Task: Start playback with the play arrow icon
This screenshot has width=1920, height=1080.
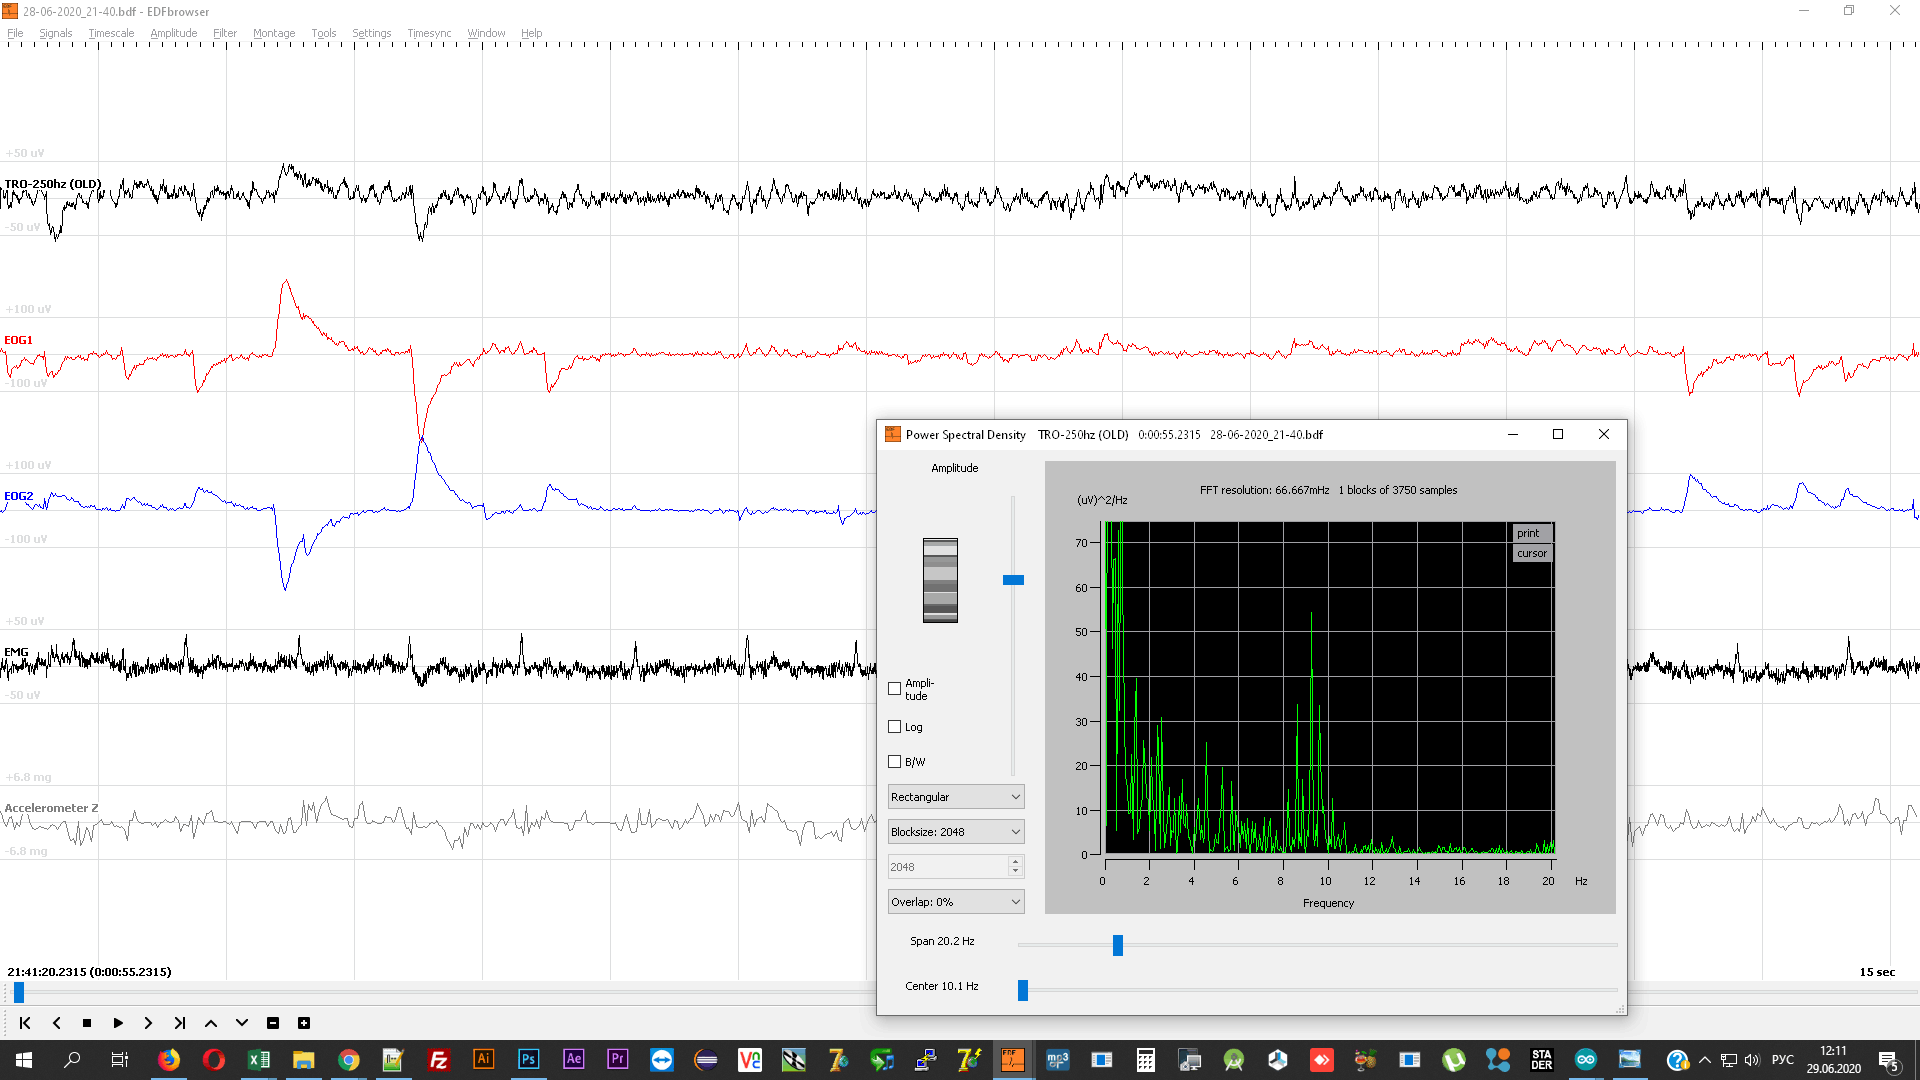Action: tap(118, 1023)
